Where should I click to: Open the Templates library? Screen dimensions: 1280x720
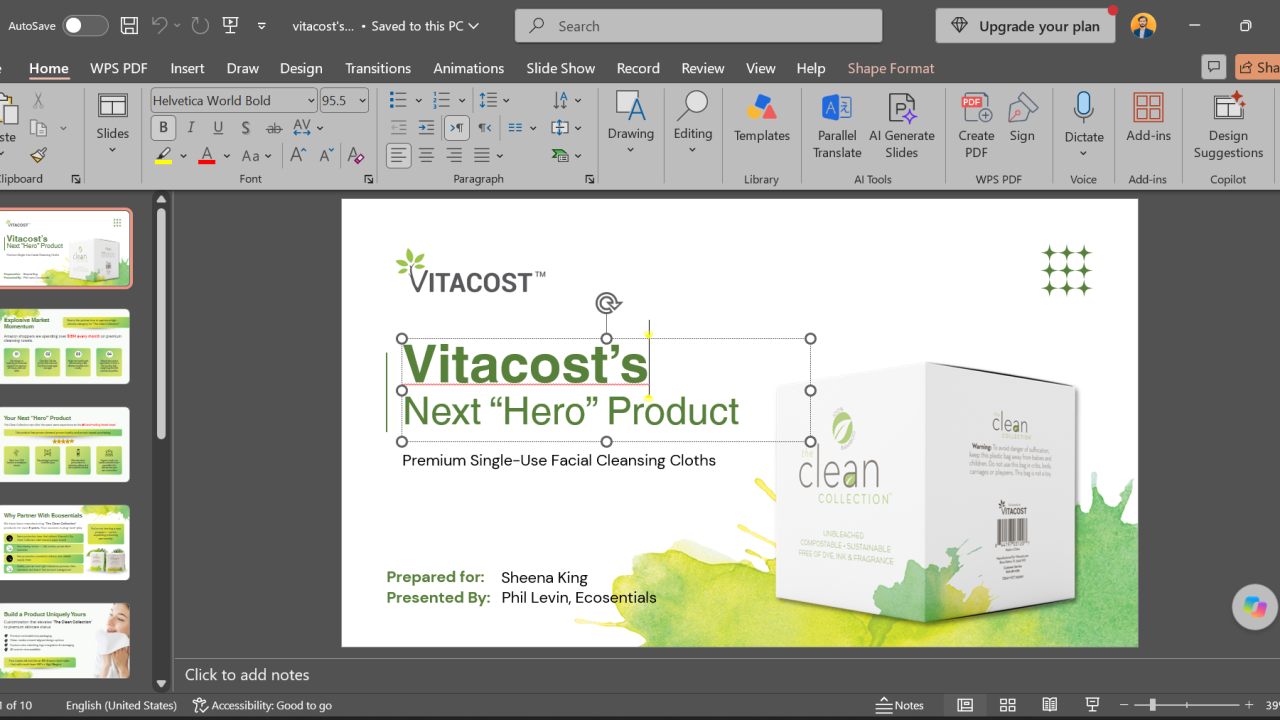[762, 118]
